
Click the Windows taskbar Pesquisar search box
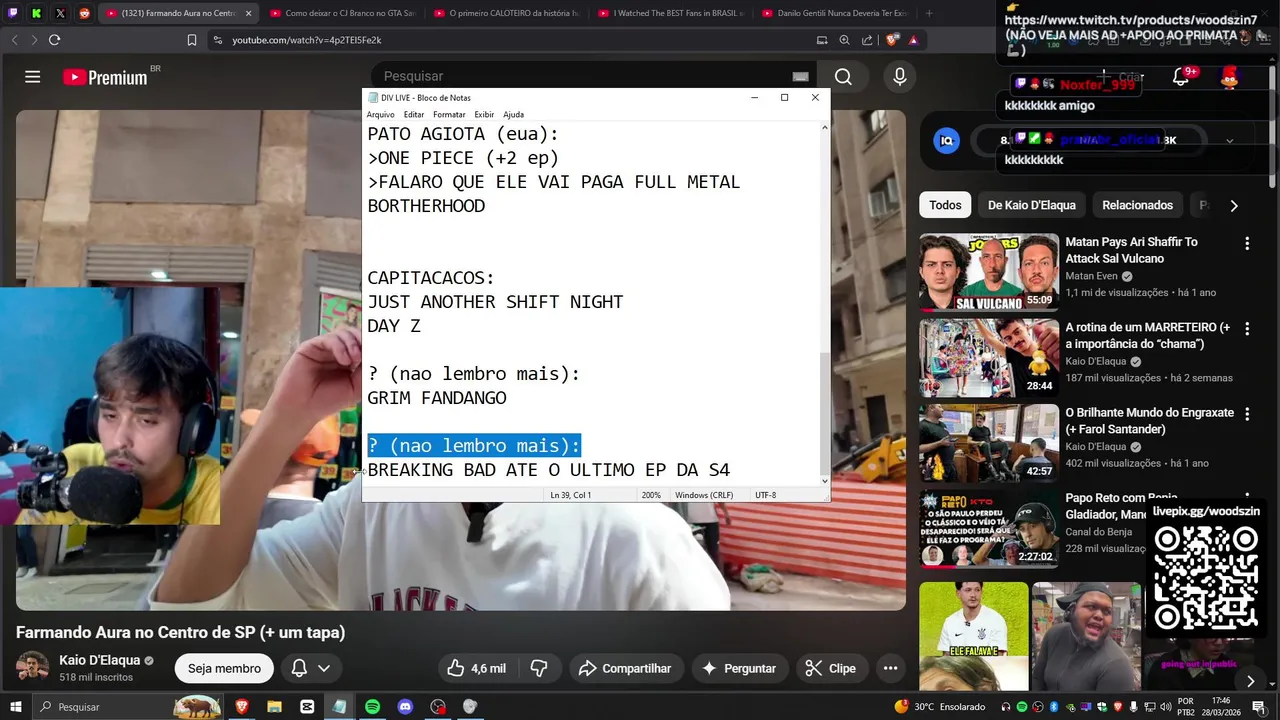128,707
